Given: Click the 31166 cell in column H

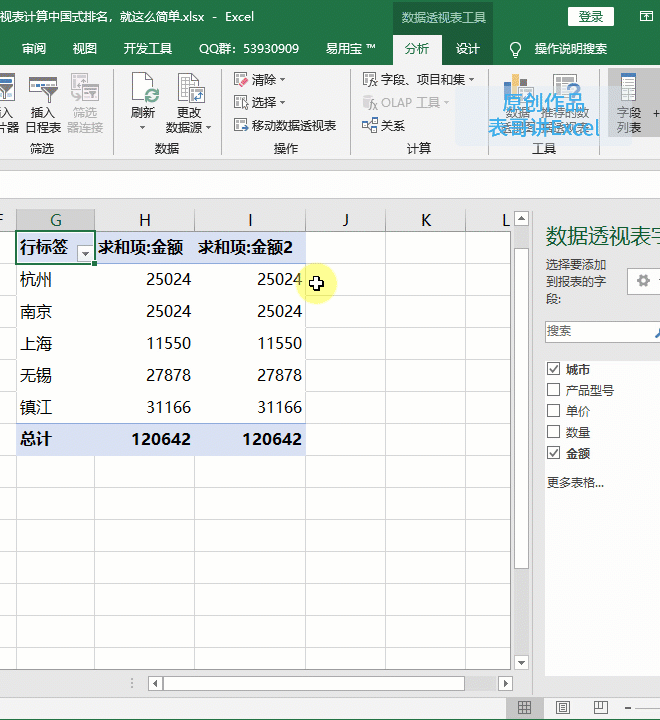Looking at the screenshot, I should pyautogui.click(x=145, y=407).
